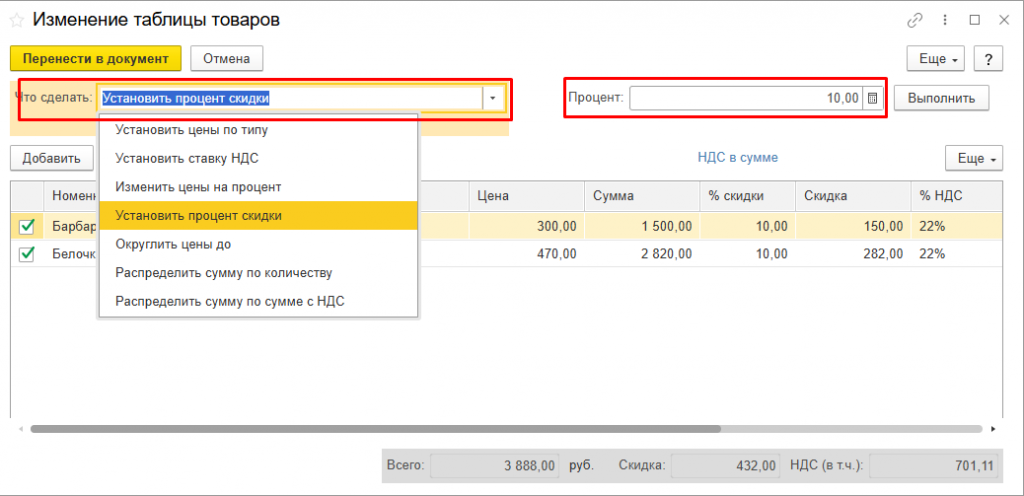Choose Изменить цены на процент
This screenshot has width=1024, height=496.
(x=258, y=187)
